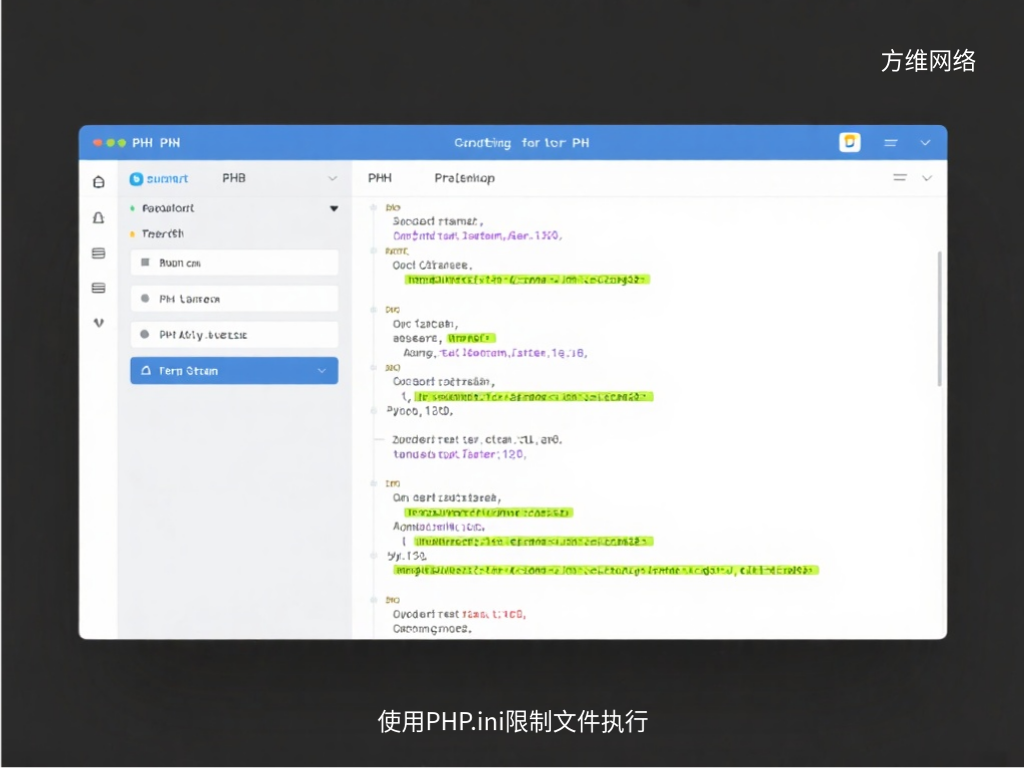The image size is (1024, 768).
Task: Click the PPI Ably.tversie list item
Action: pos(233,334)
